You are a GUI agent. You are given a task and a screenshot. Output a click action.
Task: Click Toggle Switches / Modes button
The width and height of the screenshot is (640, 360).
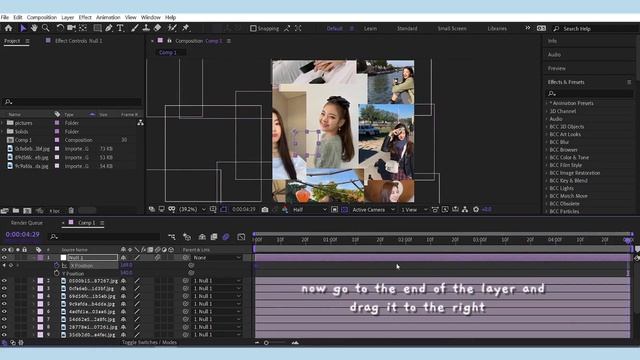(x=149, y=342)
